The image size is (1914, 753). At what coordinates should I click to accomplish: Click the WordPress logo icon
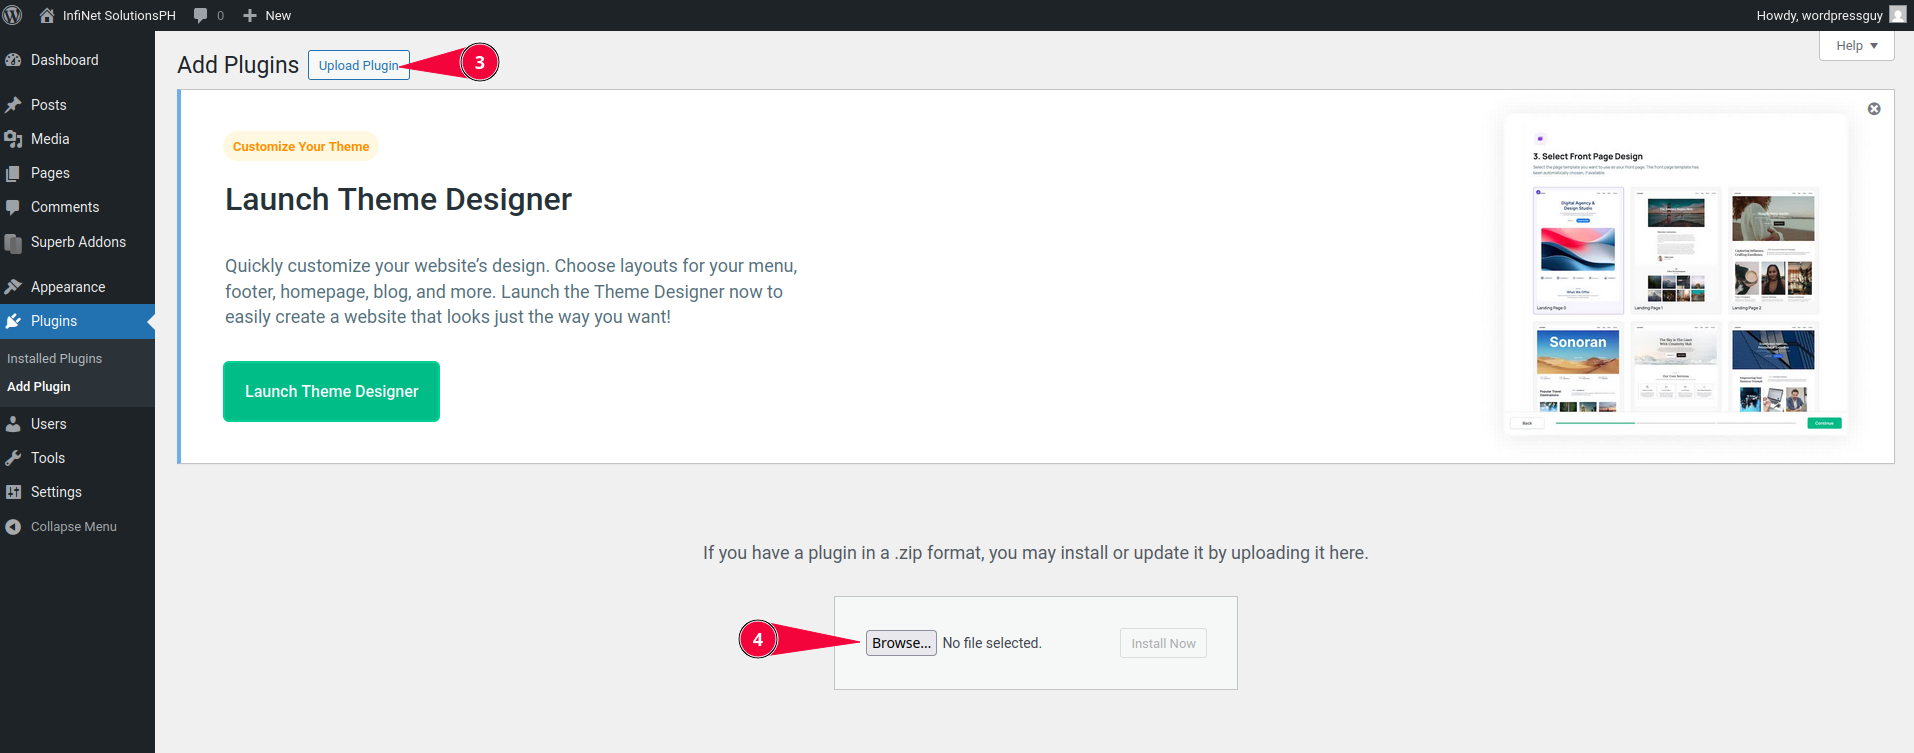13,15
